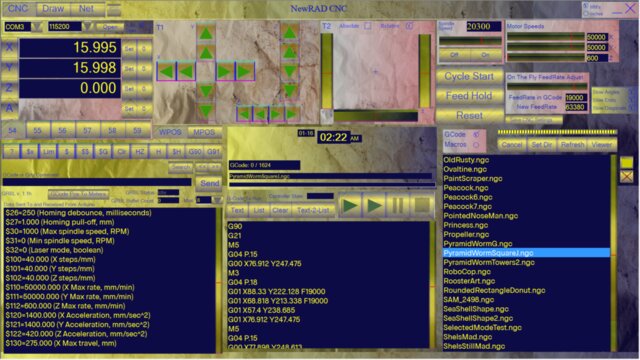
Task: Click the Feed Hold button
Action: click(469, 96)
